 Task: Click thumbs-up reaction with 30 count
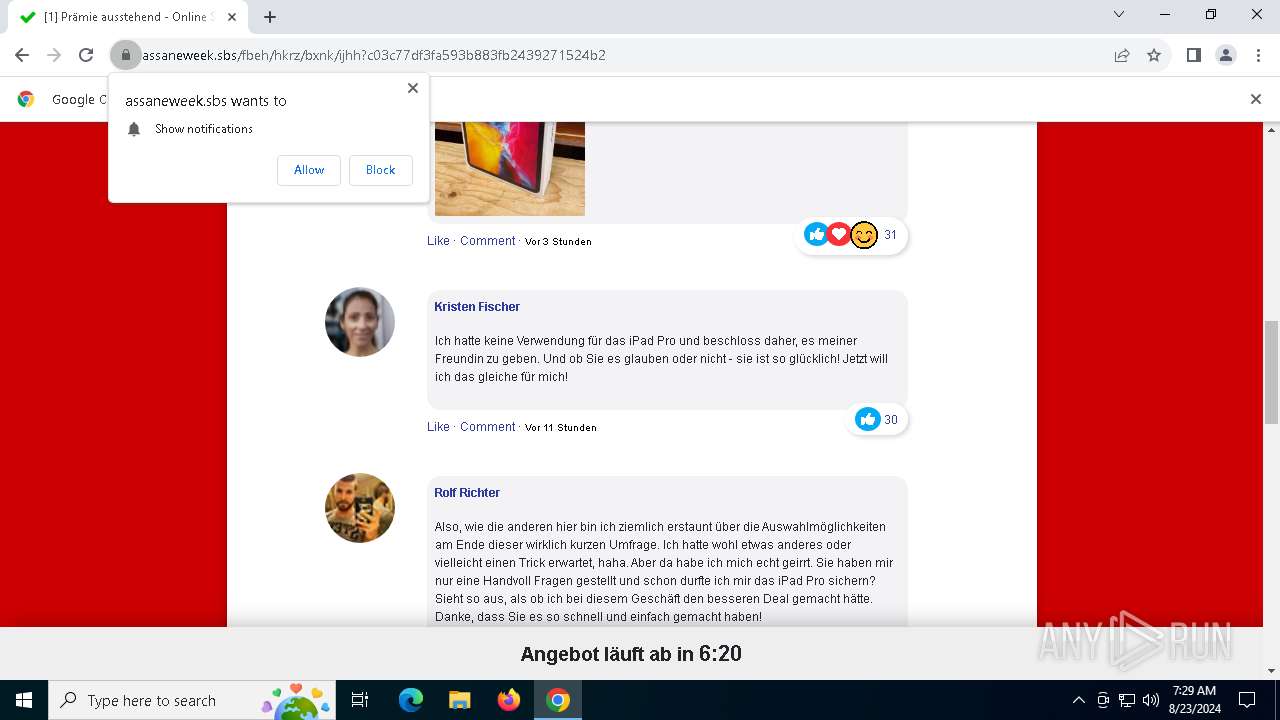click(x=867, y=419)
